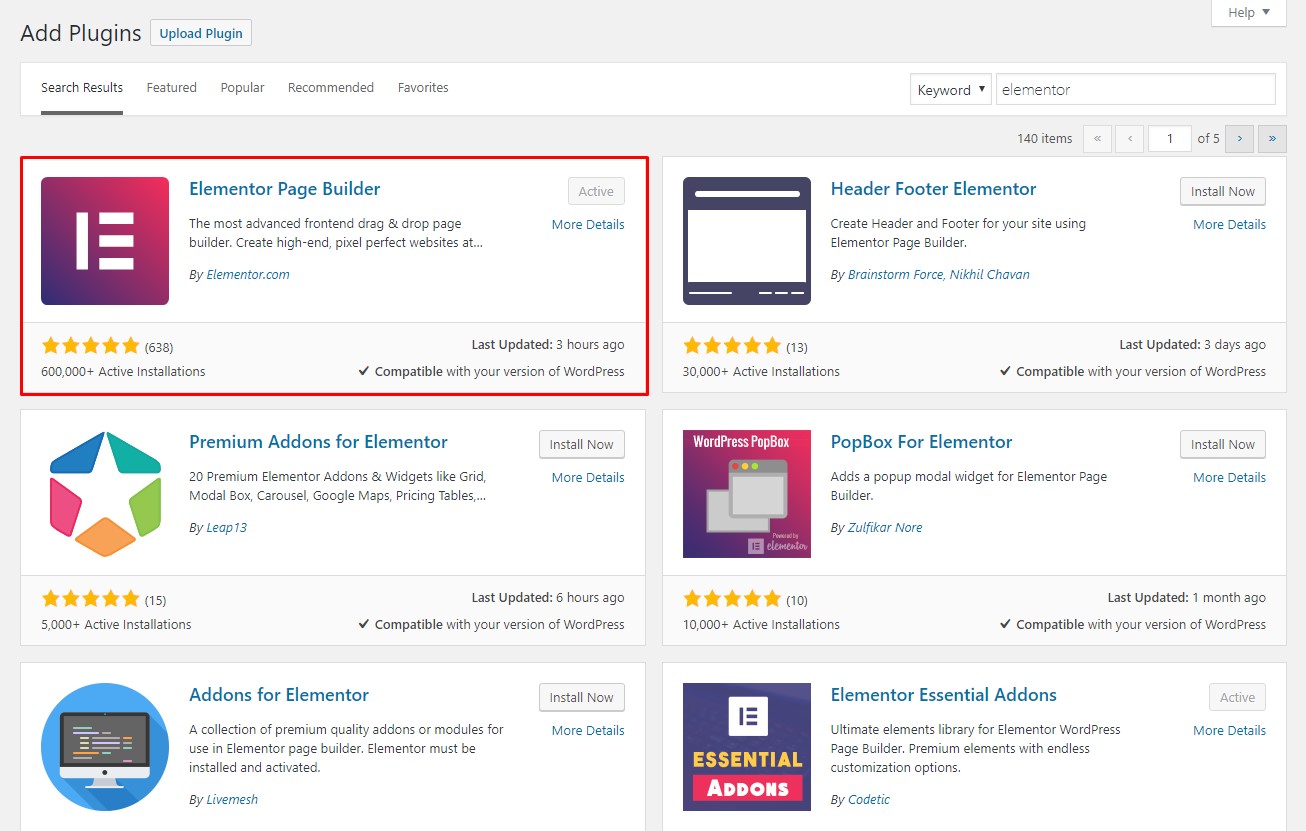Click the Addons for Elementor monitor icon
The width and height of the screenshot is (1306, 831).
(x=104, y=746)
